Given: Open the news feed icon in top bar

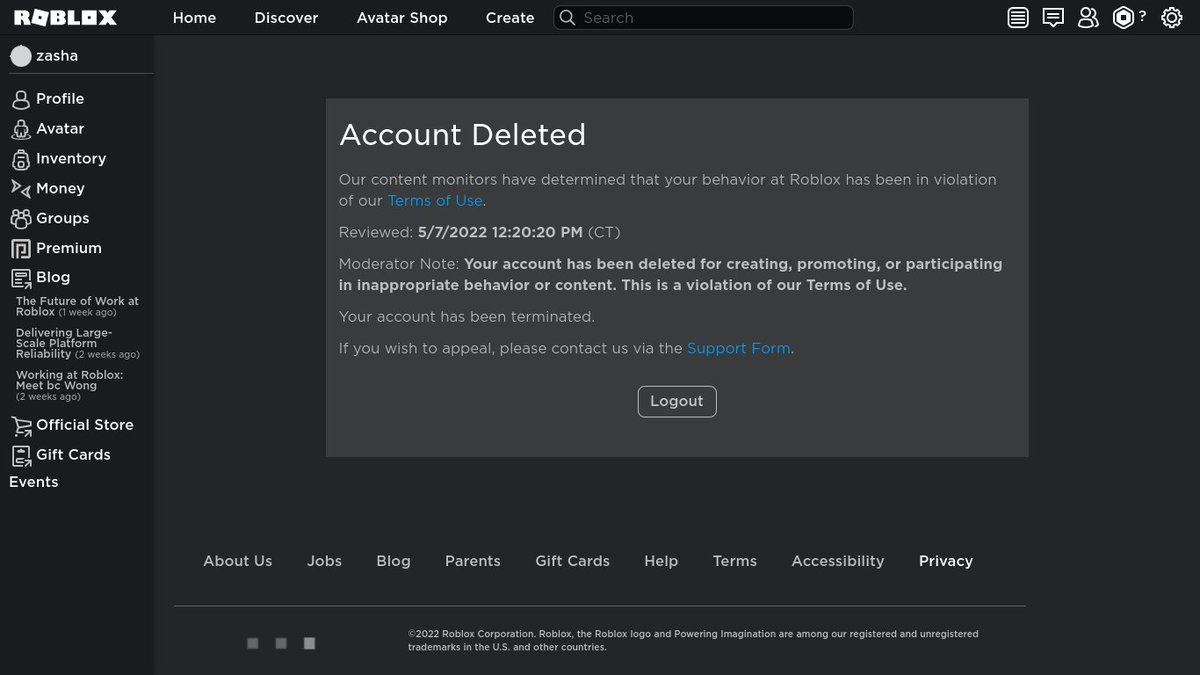Looking at the screenshot, I should [1018, 18].
